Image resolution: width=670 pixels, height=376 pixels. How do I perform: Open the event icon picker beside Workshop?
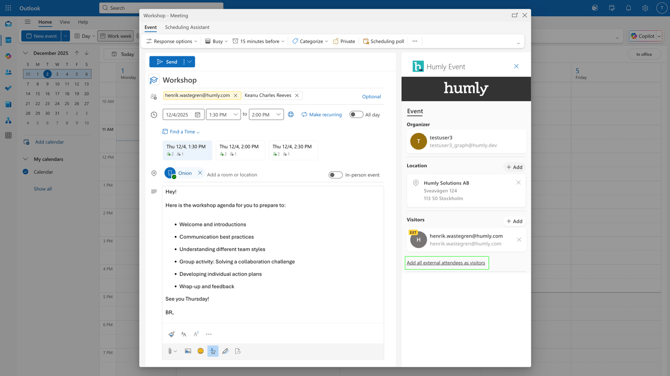coord(154,80)
